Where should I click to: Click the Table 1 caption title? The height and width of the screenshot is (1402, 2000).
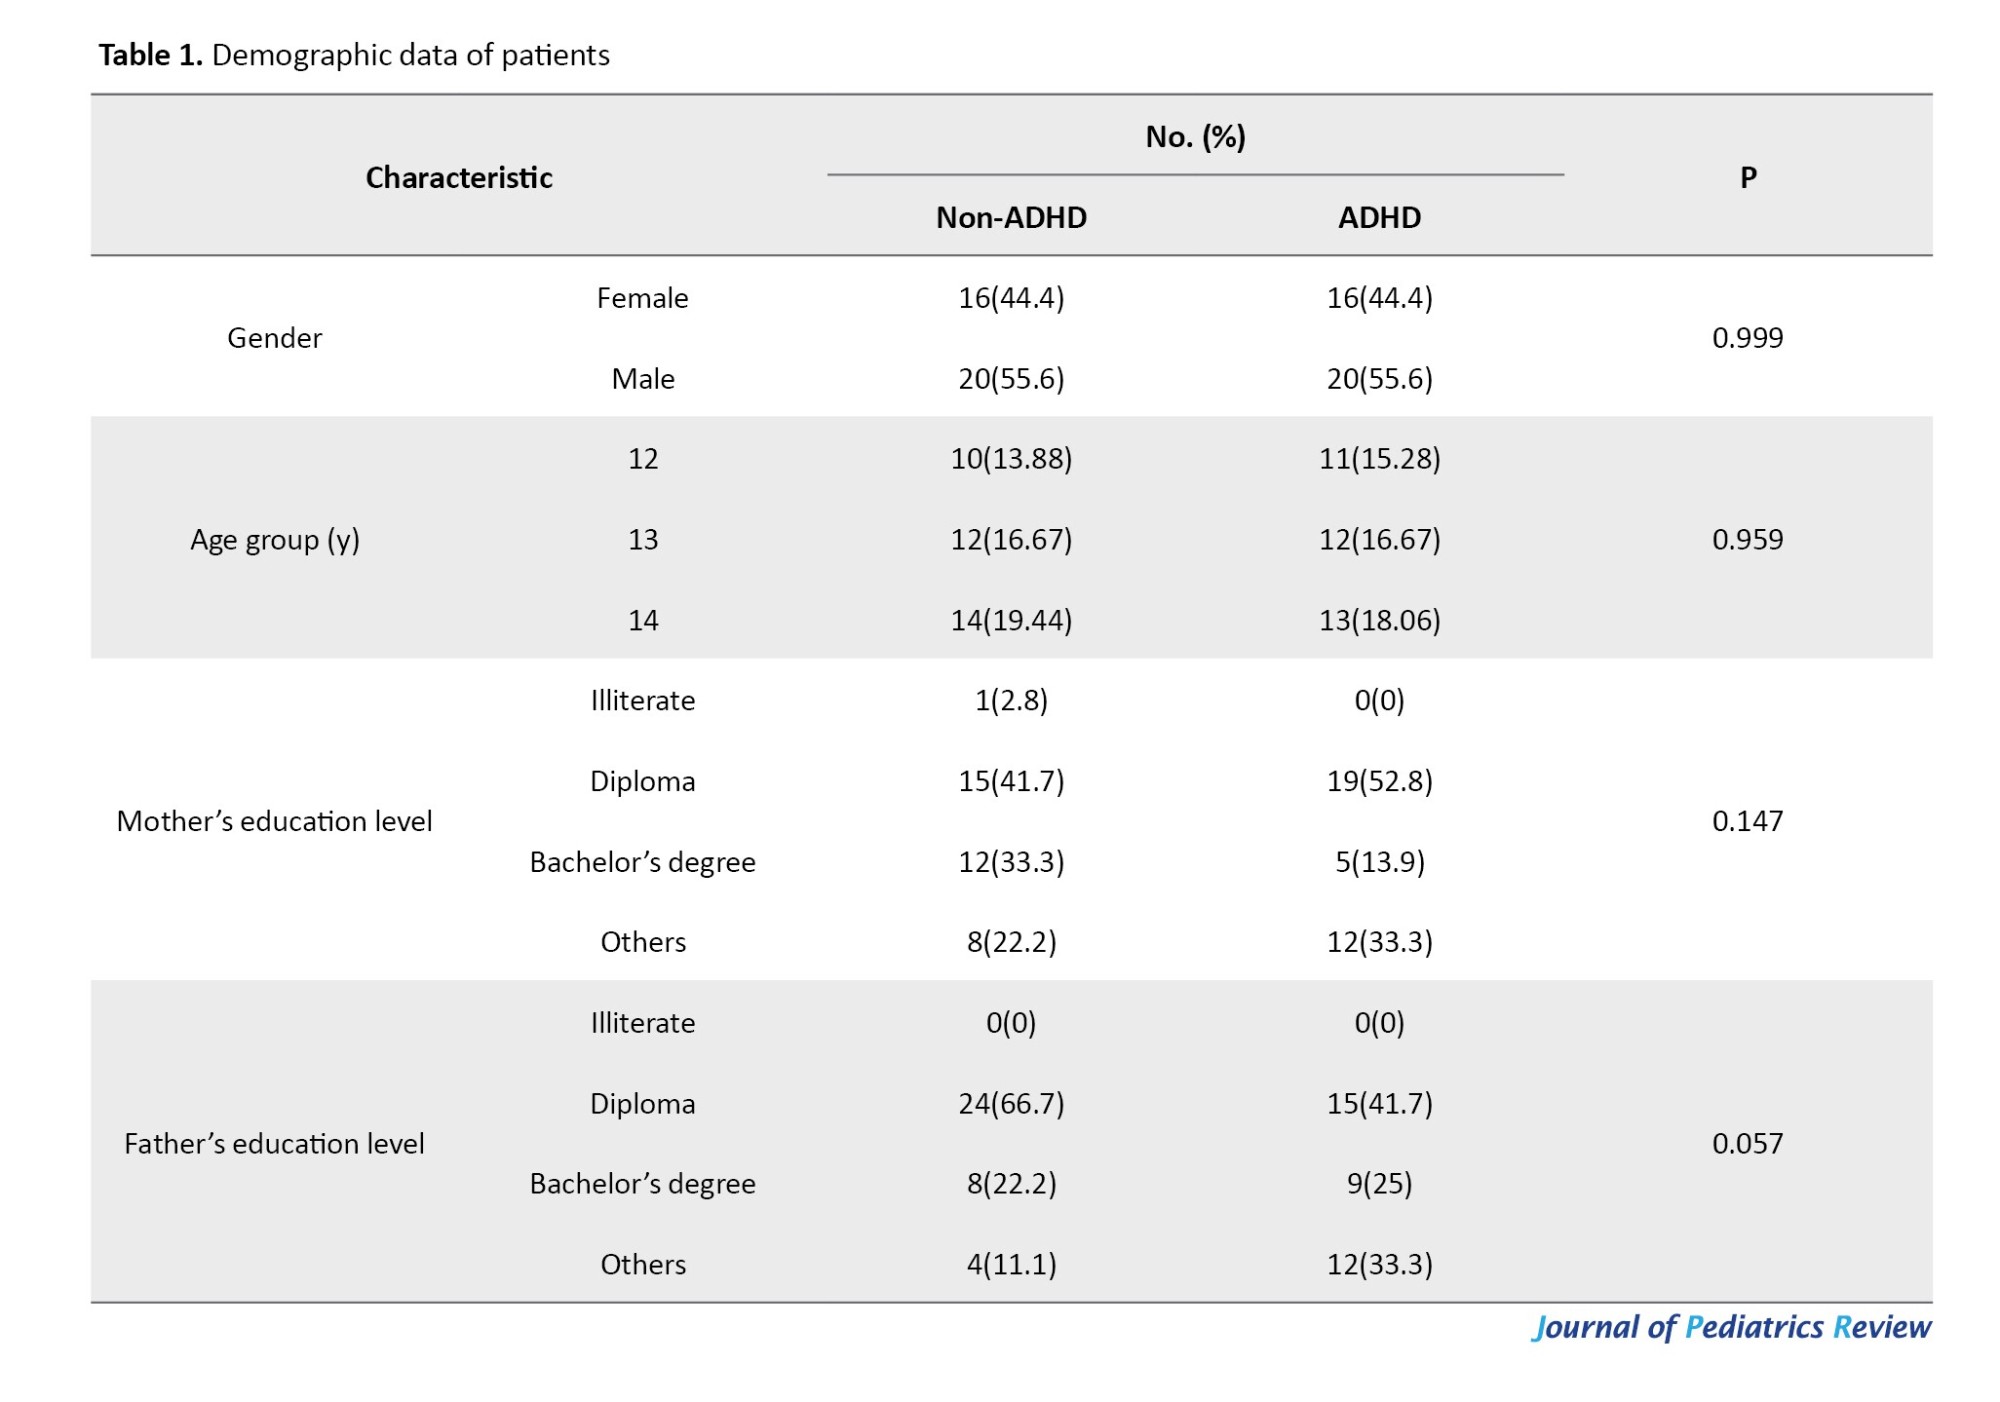point(353,55)
